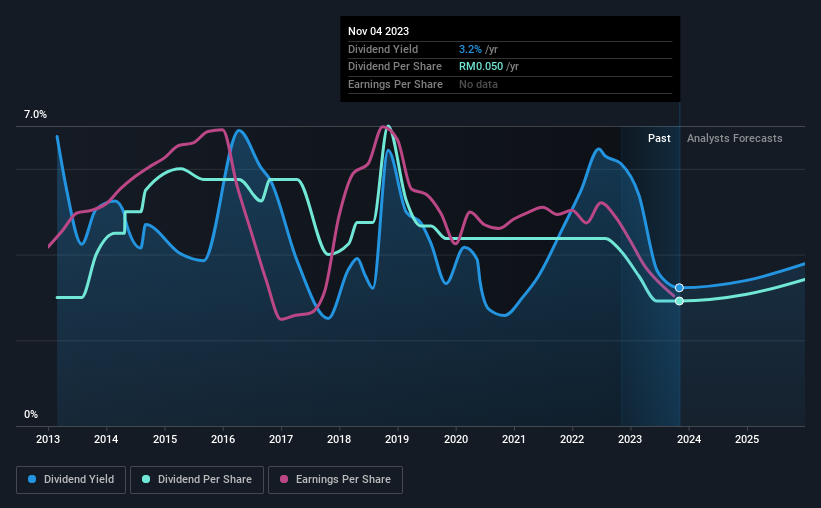This screenshot has height=508, width=821.
Task: Toggle the Earnings Per Share legend series
Action: pos(335,480)
